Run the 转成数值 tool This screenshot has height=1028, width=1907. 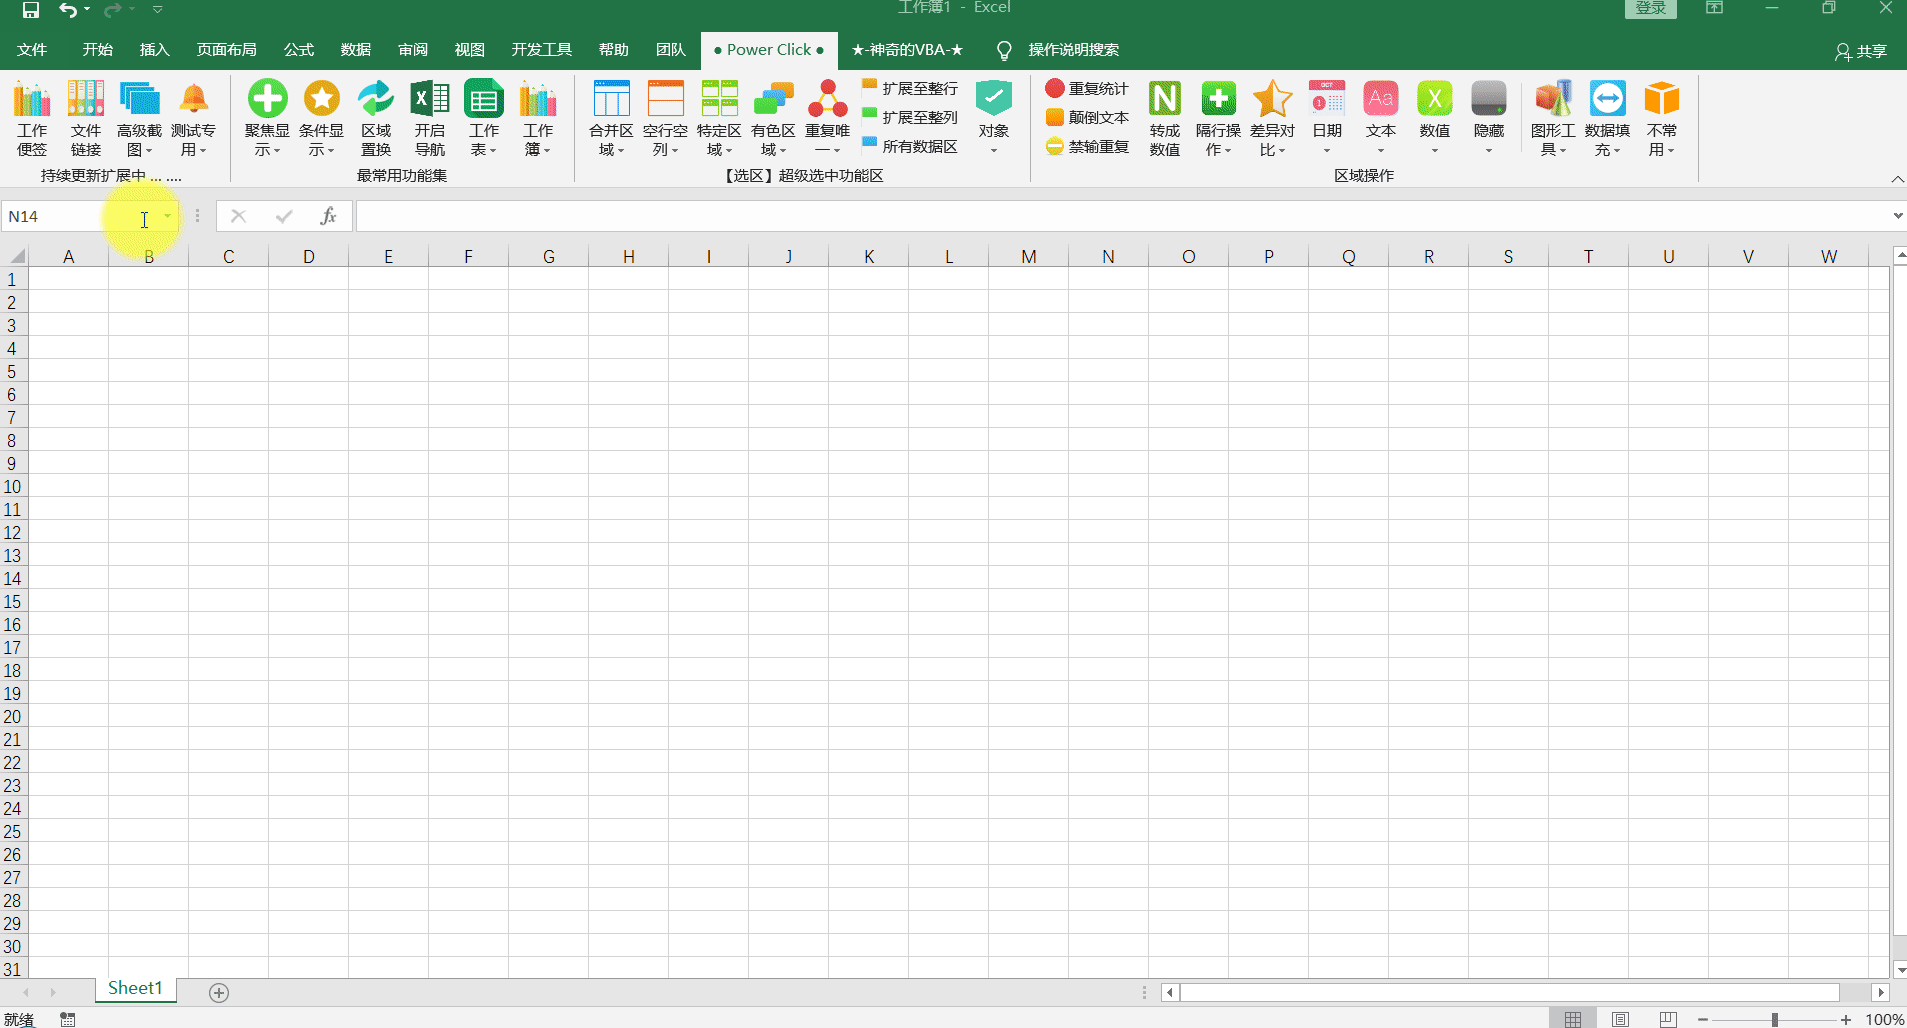coord(1165,118)
